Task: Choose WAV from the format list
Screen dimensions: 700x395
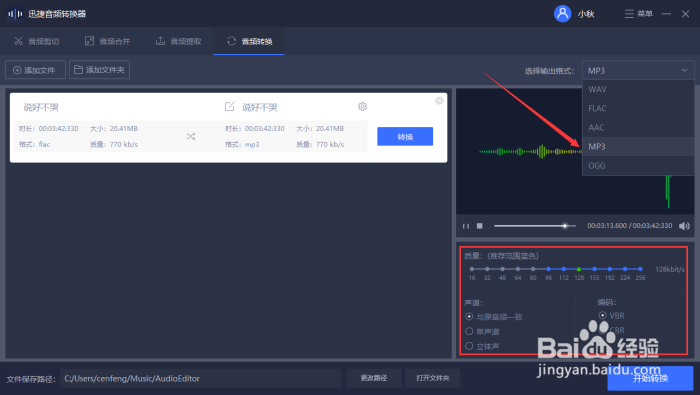Action: click(638, 89)
